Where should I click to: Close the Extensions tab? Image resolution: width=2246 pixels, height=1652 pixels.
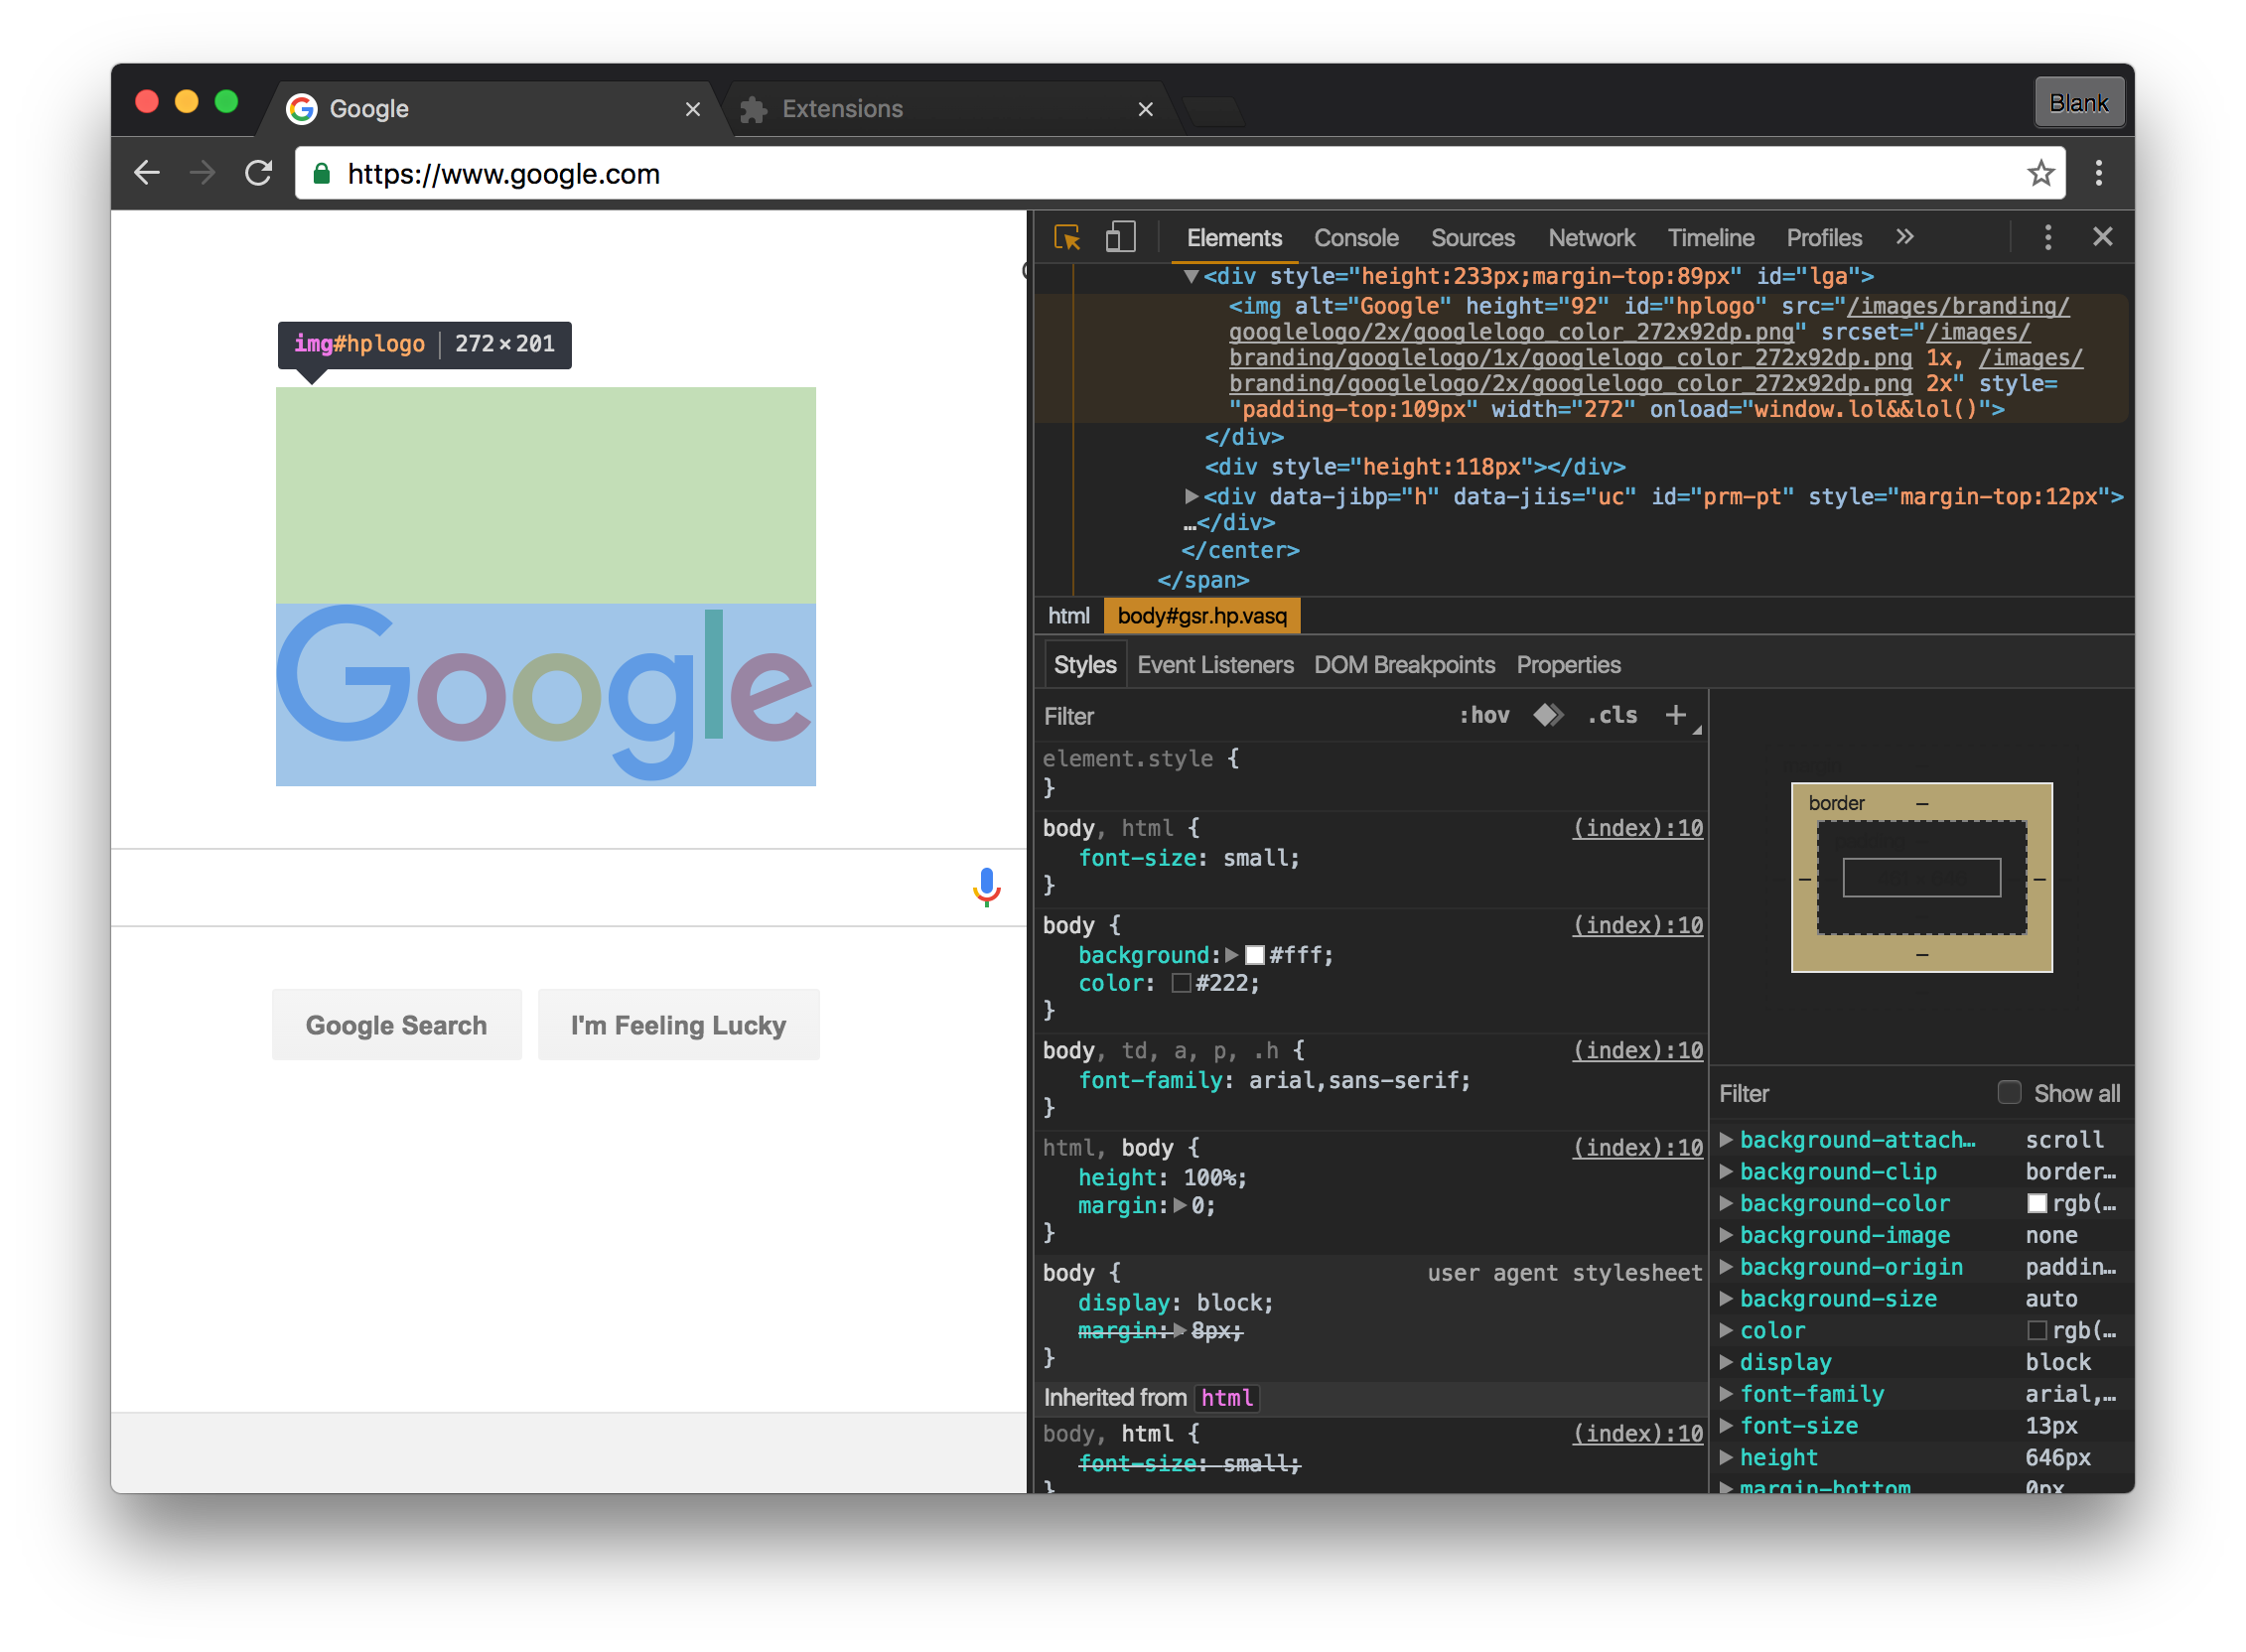point(1145,109)
